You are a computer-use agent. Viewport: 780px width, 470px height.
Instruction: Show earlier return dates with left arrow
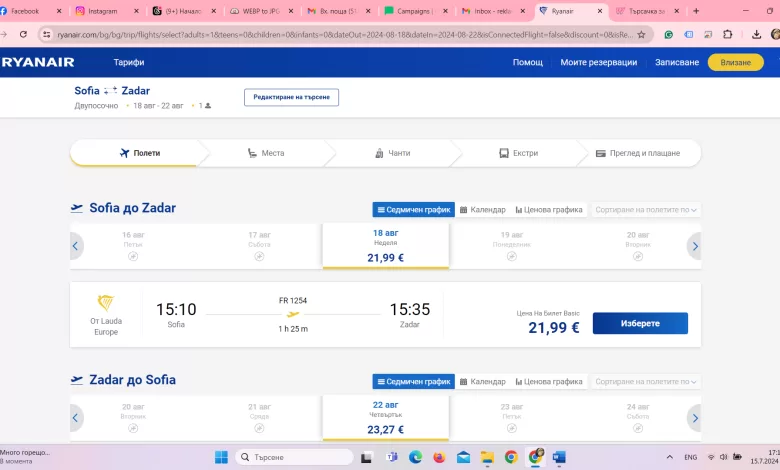(76, 418)
